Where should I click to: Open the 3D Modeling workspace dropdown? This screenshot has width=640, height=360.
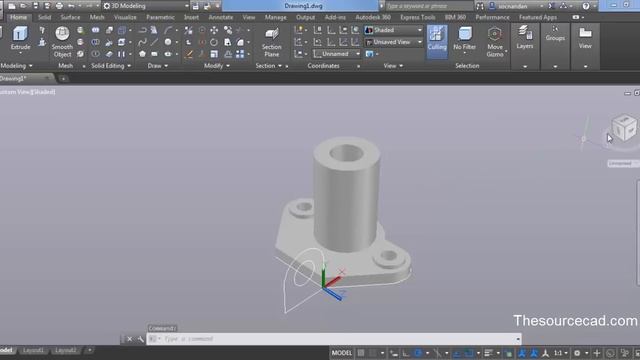146,6
